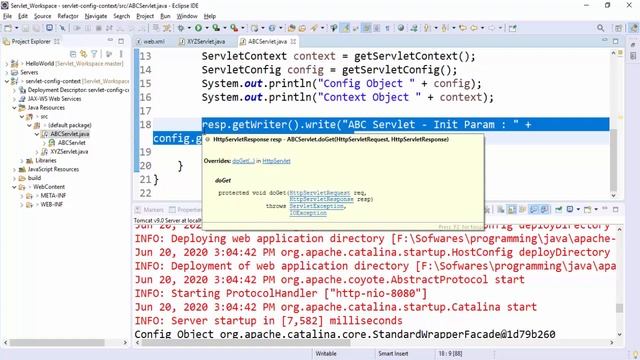640x360 pixels.
Task: Expand the Servers tree node
Action: click(7, 72)
